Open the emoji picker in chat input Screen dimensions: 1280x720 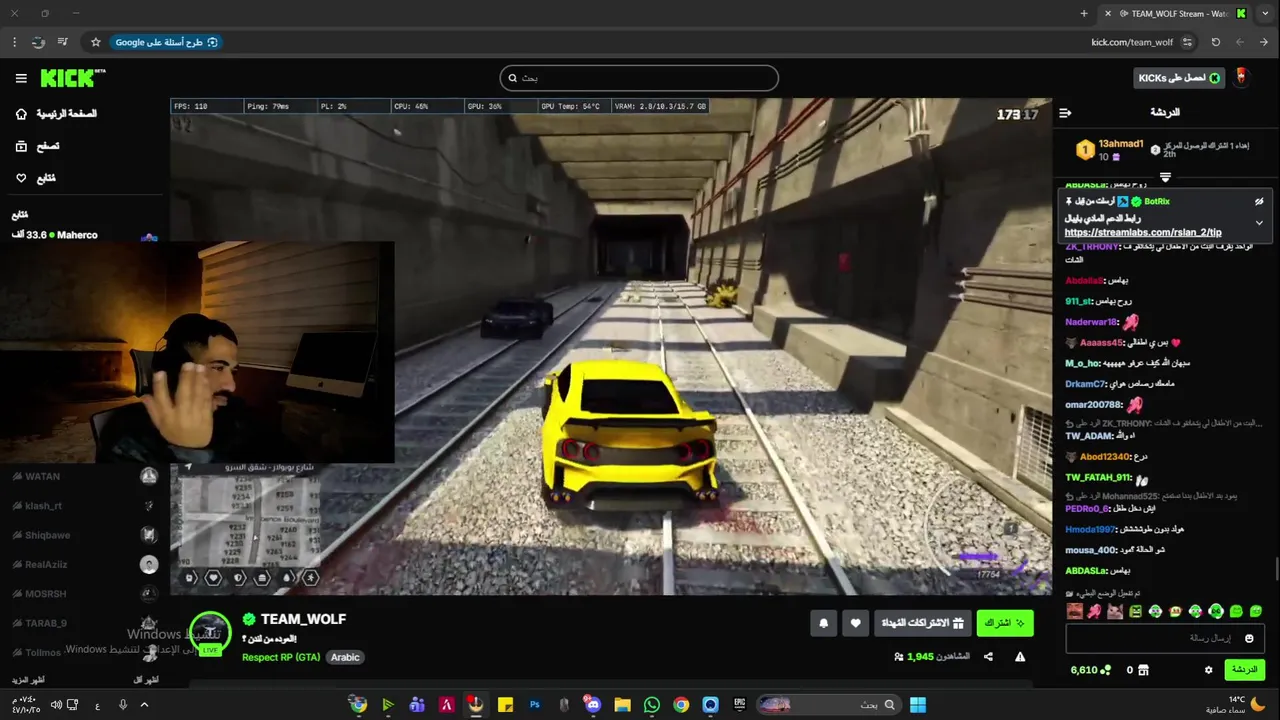coord(1248,638)
